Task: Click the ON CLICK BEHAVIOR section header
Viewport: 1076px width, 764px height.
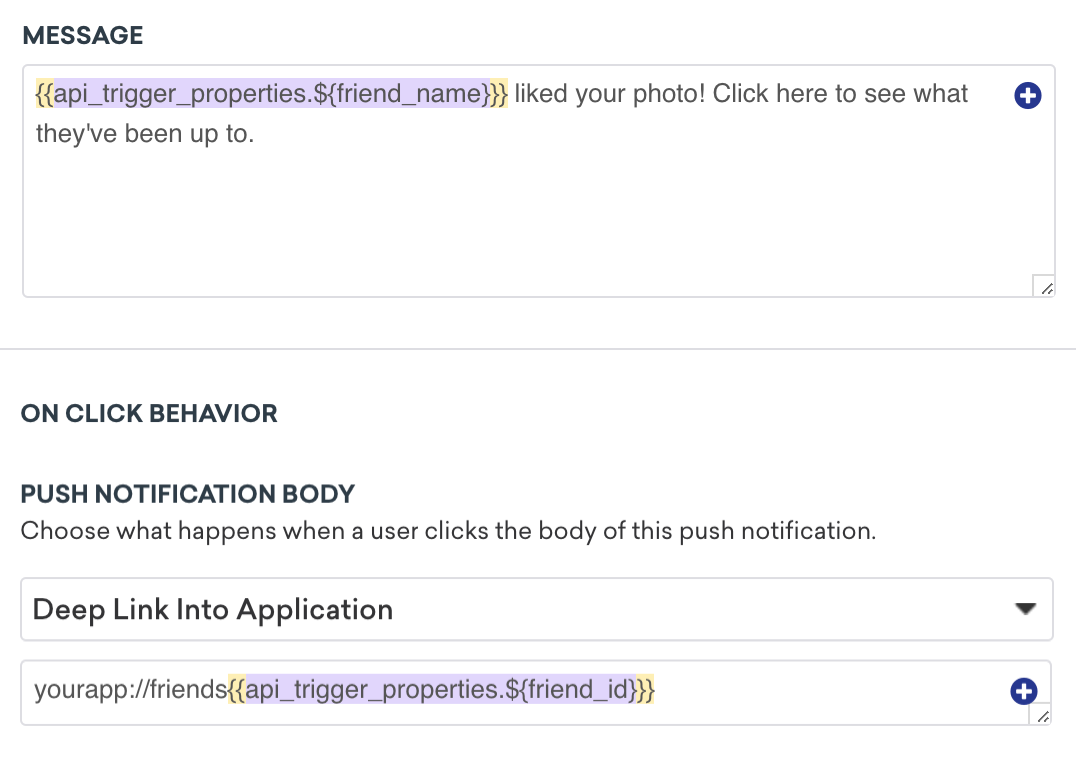Action: point(148,413)
